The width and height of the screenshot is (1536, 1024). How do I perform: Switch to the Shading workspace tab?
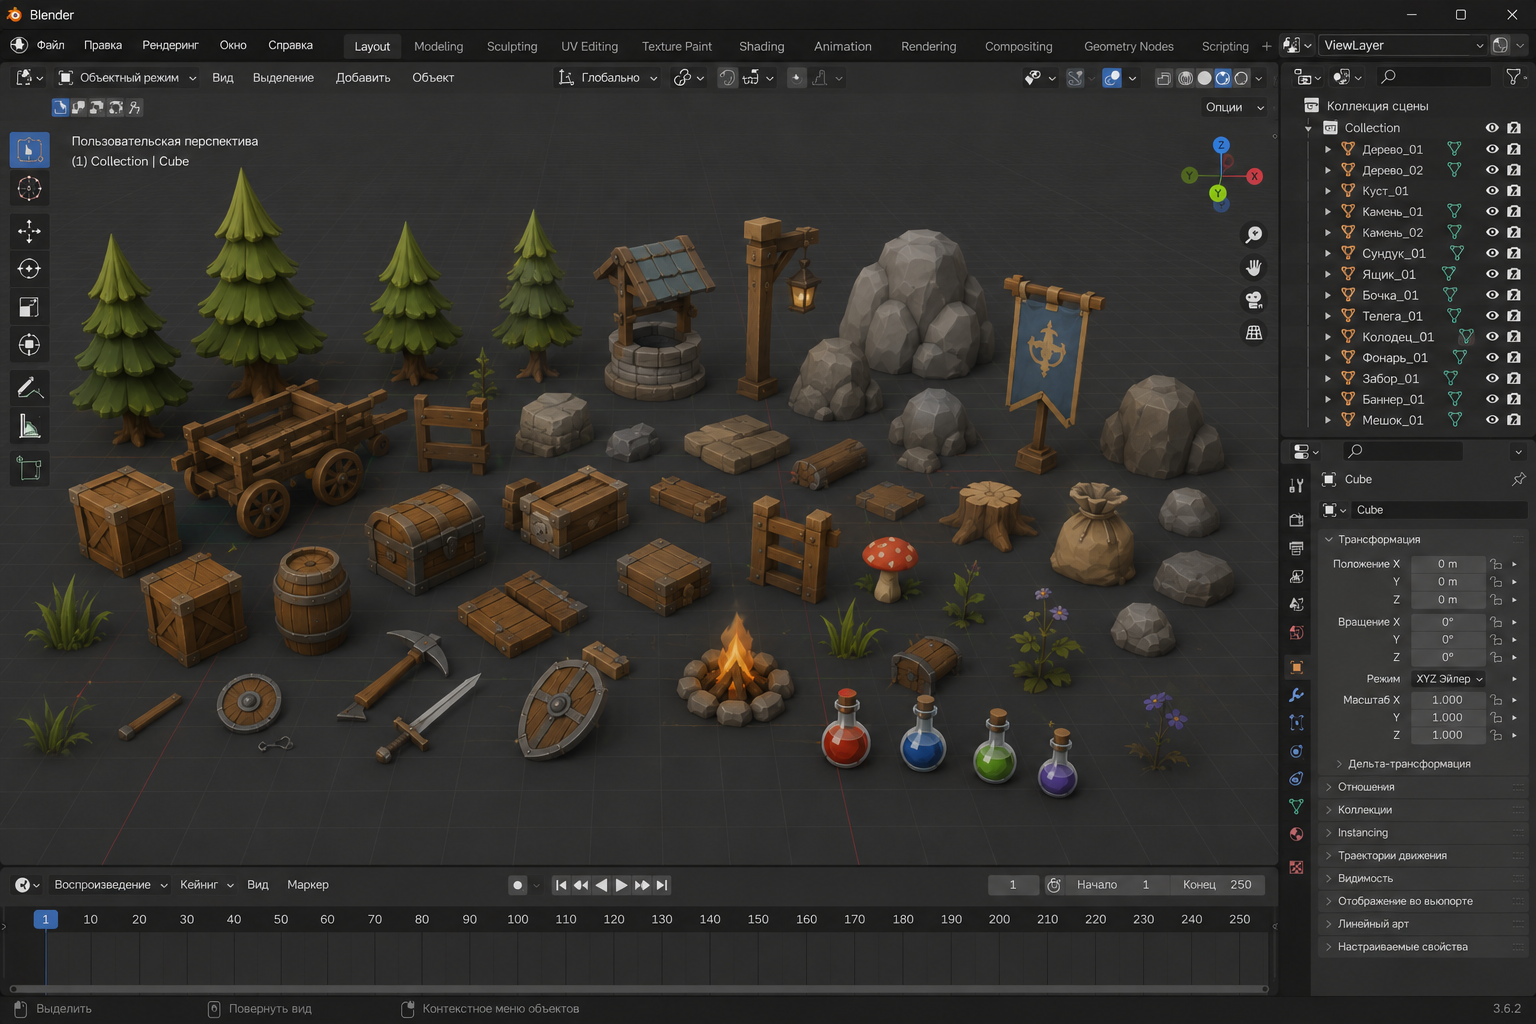point(762,46)
